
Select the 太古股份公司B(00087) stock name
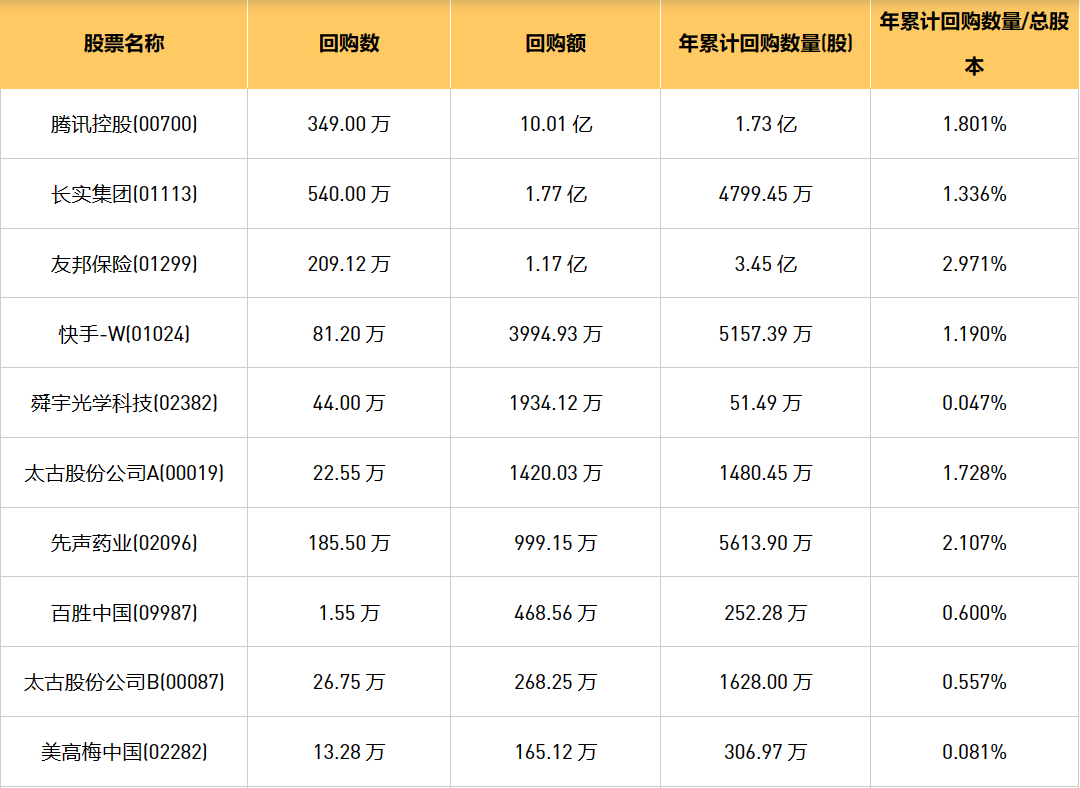[x=124, y=682]
